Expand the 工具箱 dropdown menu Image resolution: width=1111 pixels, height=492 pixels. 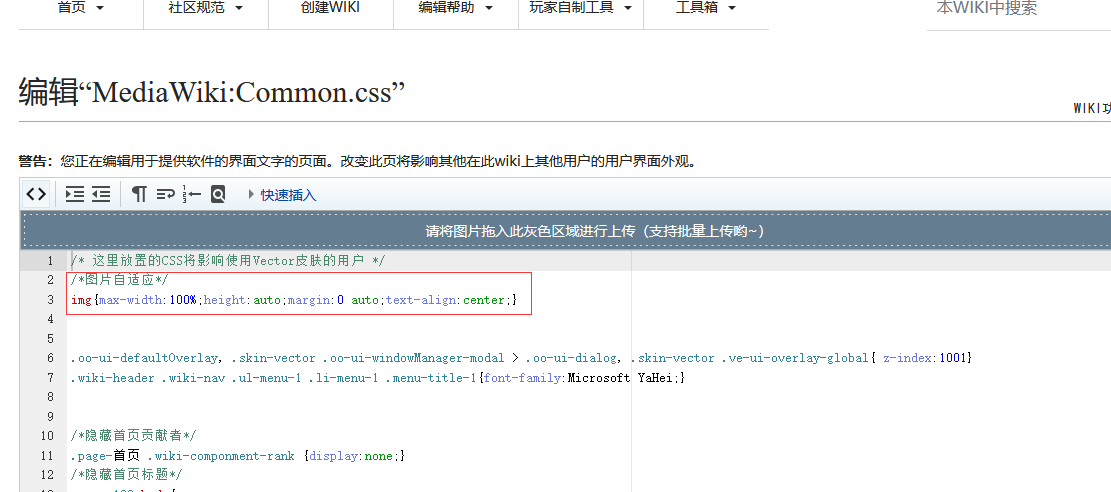pyautogui.click(x=705, y=8)
